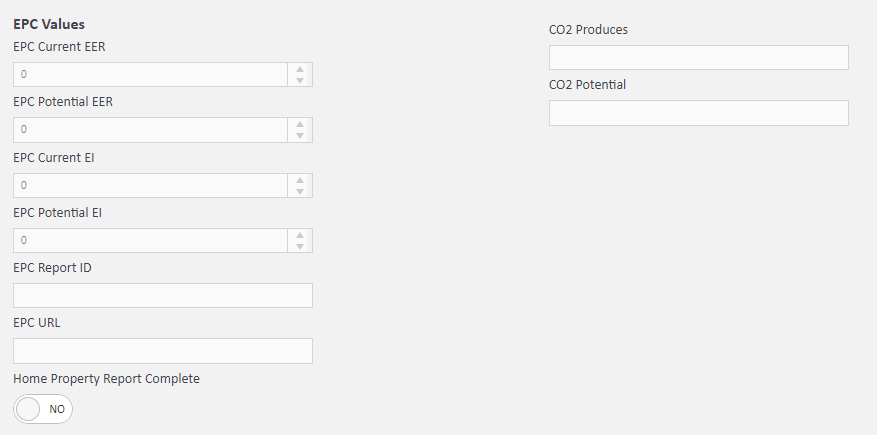This screenshot has width=877, height=435.
Task: Click the CO2 Potential input field
Action: pos(698,113)
